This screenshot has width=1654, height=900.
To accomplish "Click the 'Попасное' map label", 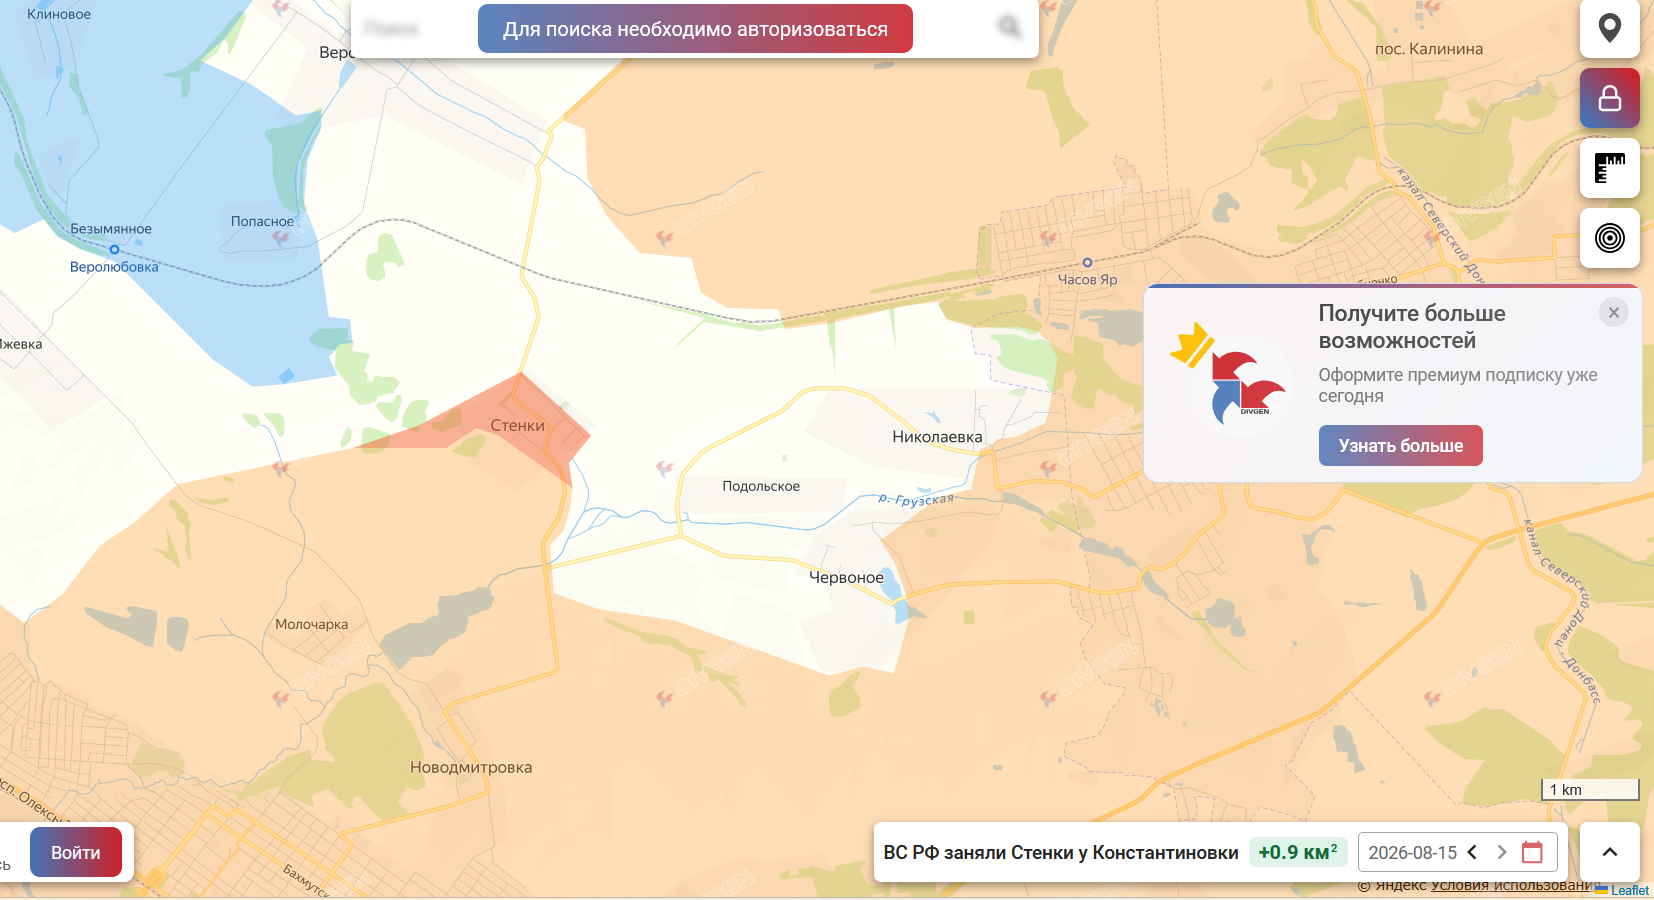I will coord(263,221).
